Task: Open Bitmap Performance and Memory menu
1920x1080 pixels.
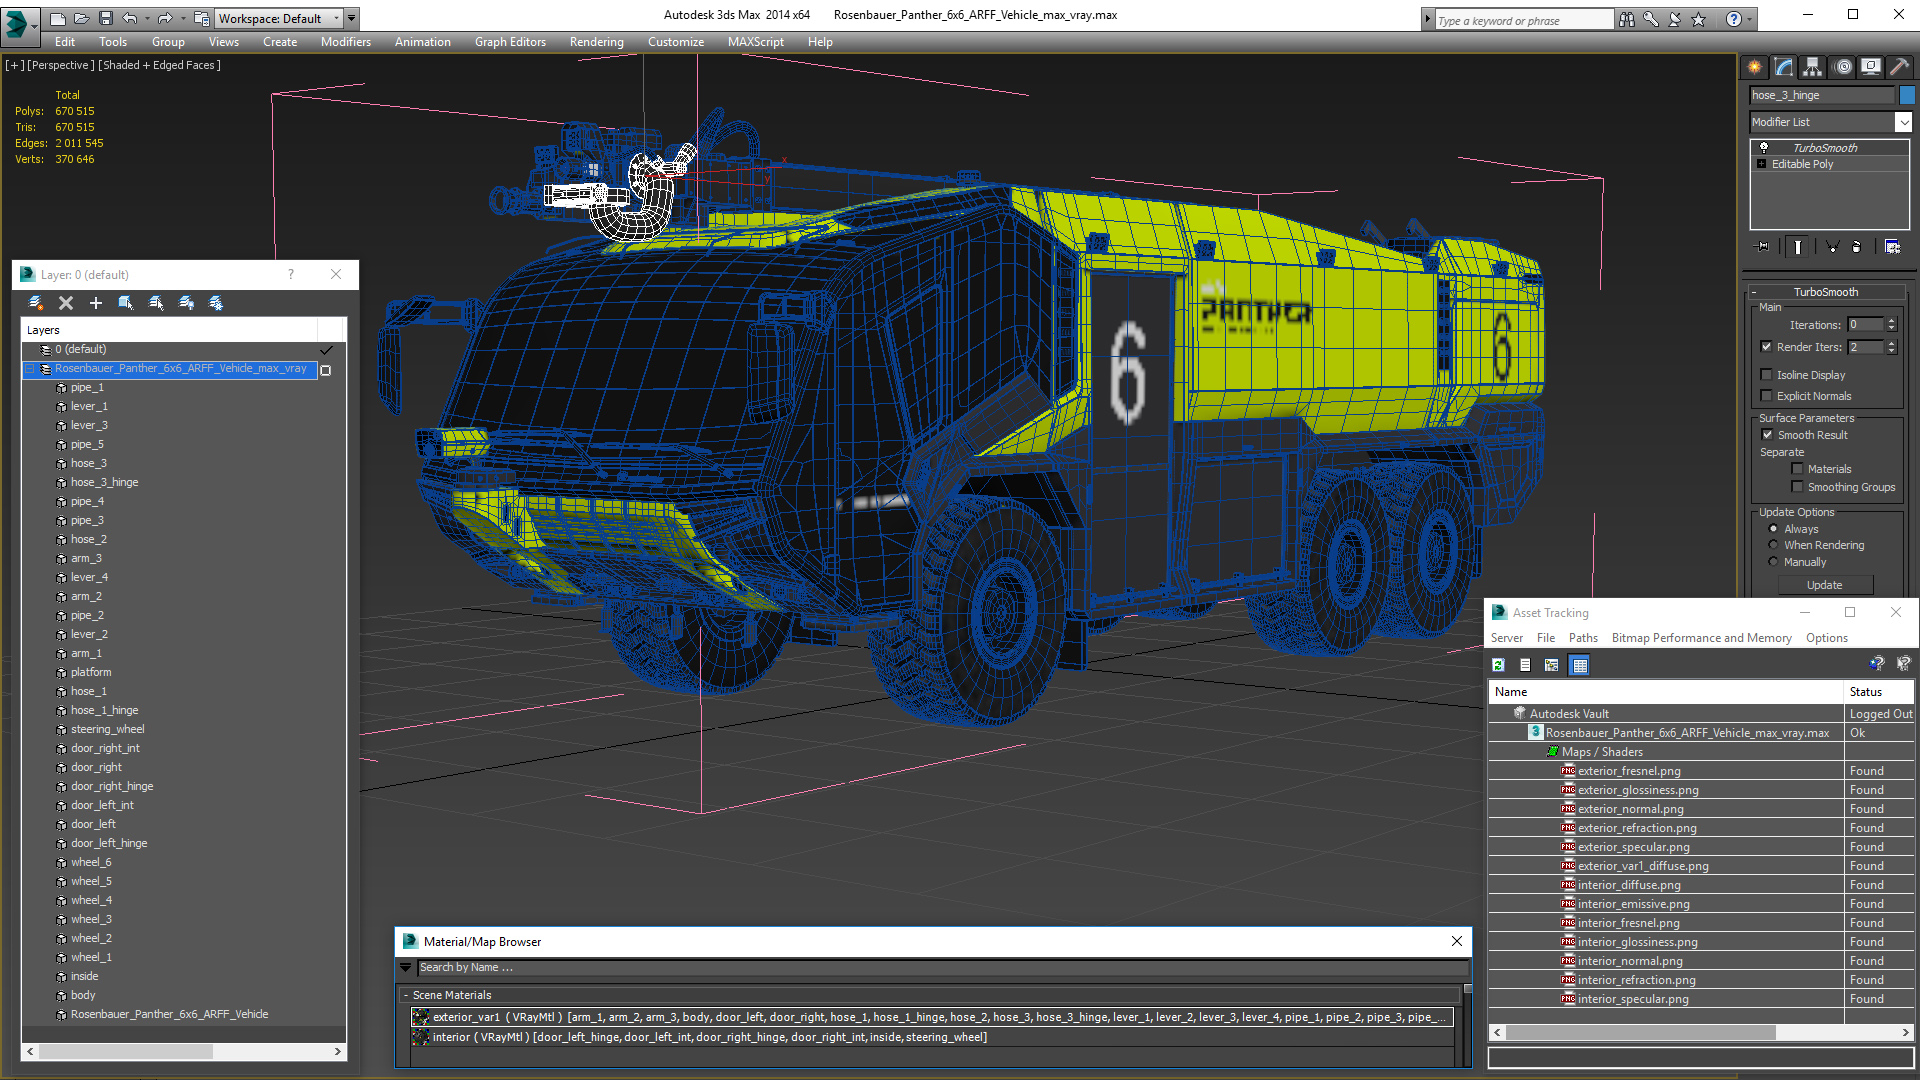Action: click(1701, 638)
